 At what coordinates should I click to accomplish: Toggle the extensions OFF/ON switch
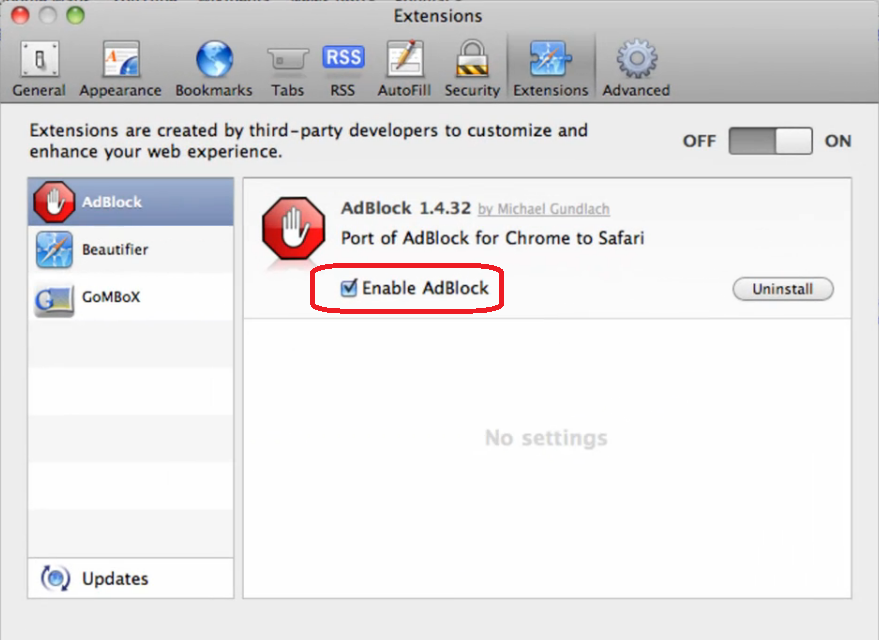pyautogui.click(x=770, y=141)
